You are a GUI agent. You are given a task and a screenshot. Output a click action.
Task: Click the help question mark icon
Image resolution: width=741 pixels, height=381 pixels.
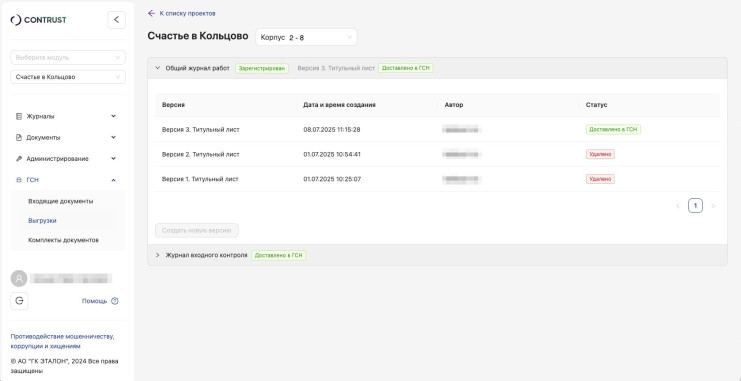click(x=115, y=301)
